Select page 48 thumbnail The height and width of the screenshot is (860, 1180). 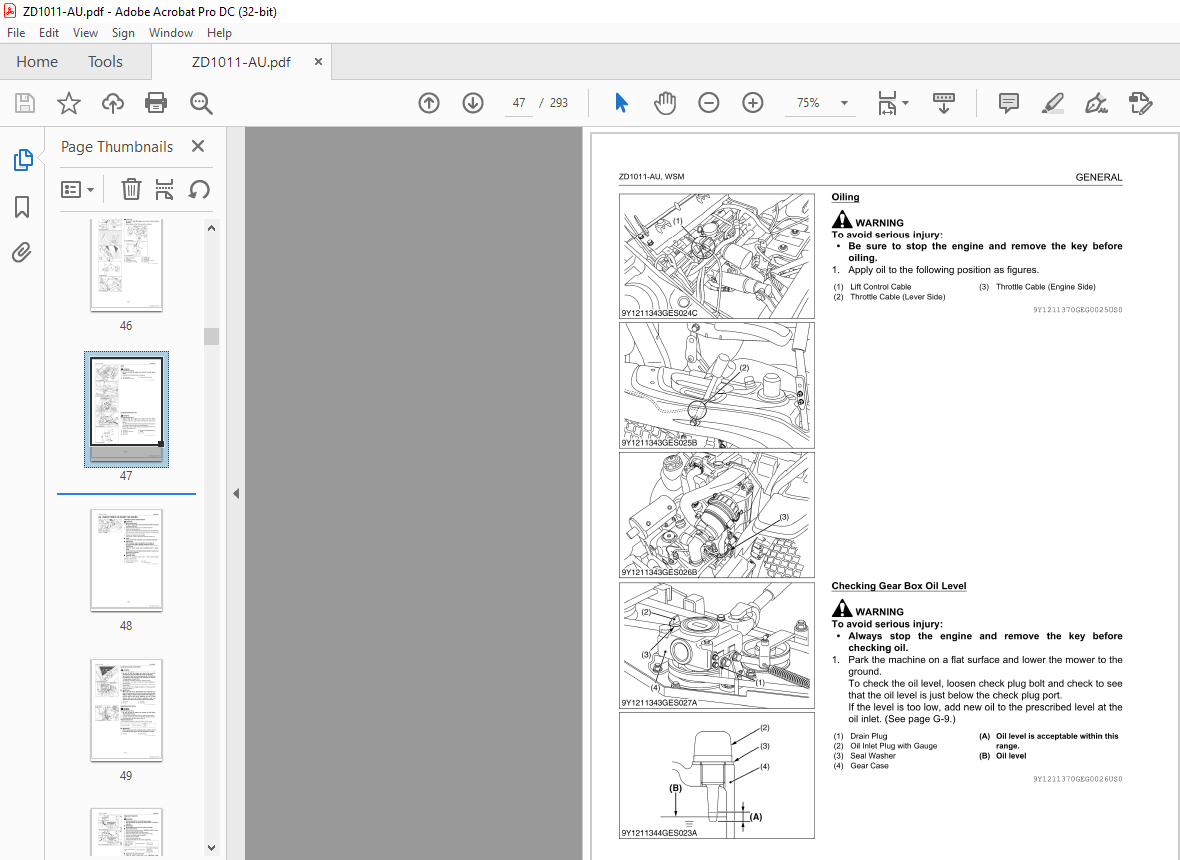126,560
